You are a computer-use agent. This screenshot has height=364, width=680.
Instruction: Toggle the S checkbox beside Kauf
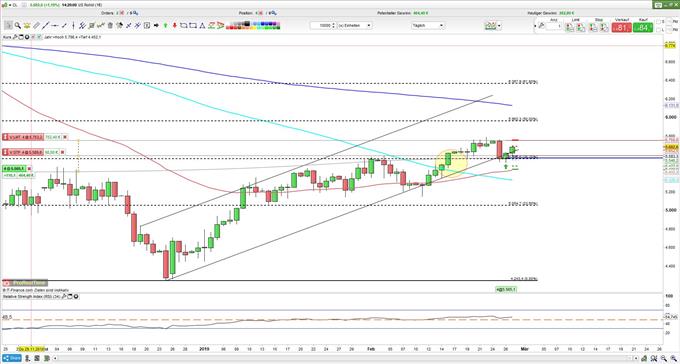coord(659,21)
